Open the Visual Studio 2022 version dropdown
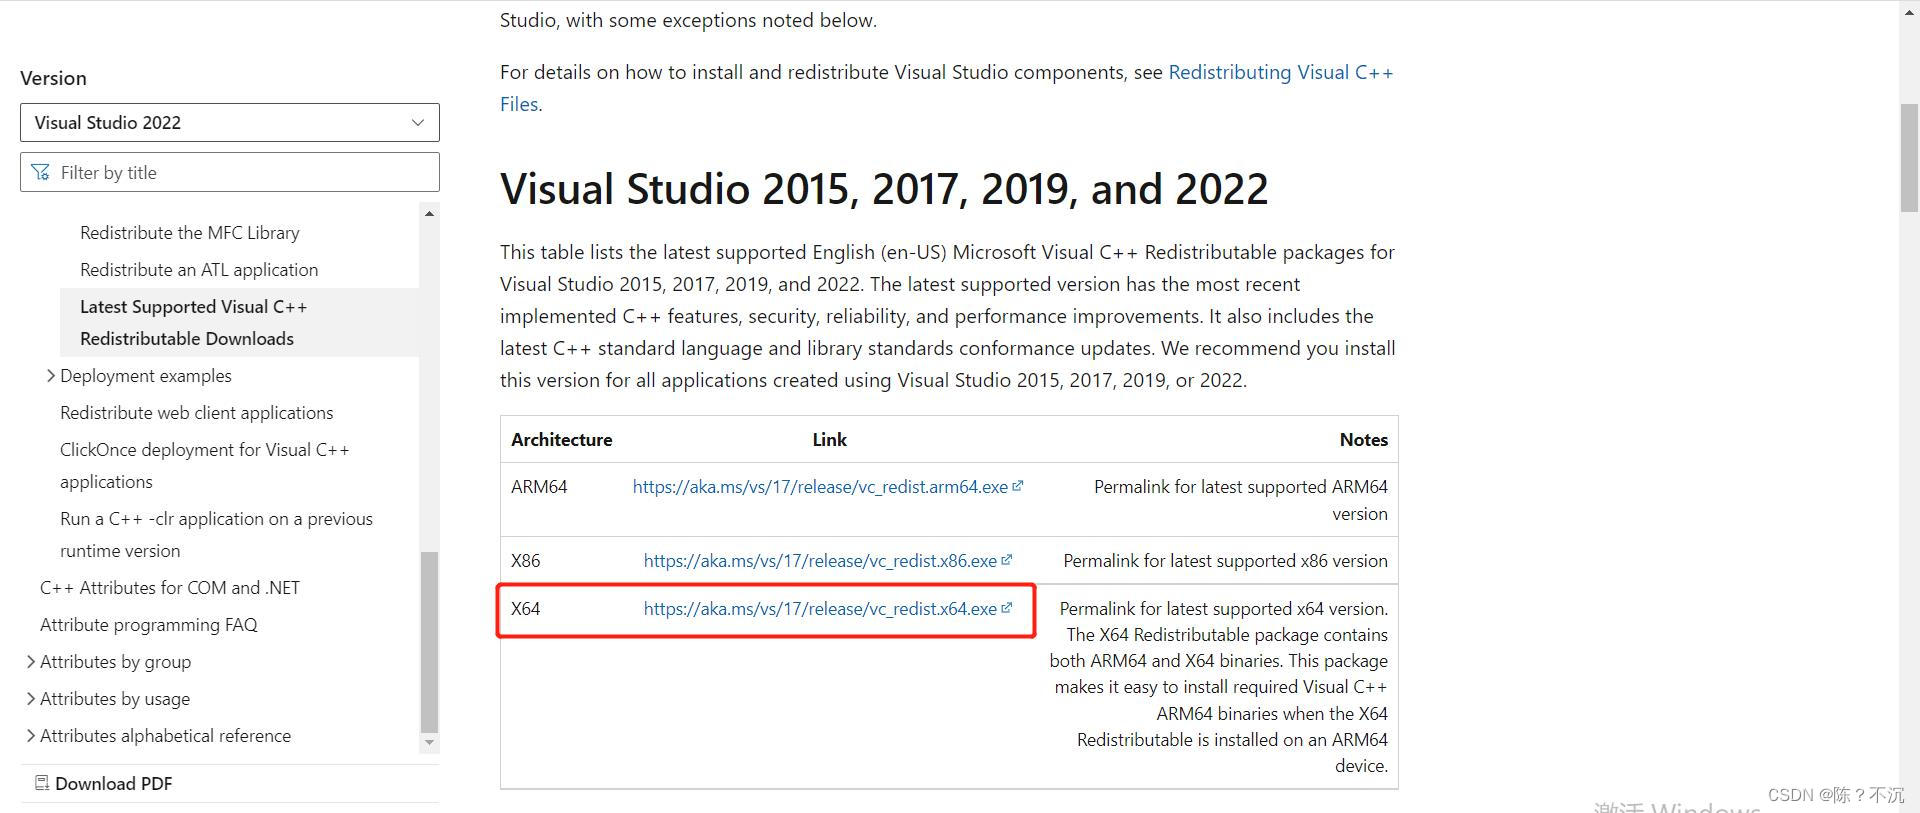The image size is (1920, 813). point(229,122)
